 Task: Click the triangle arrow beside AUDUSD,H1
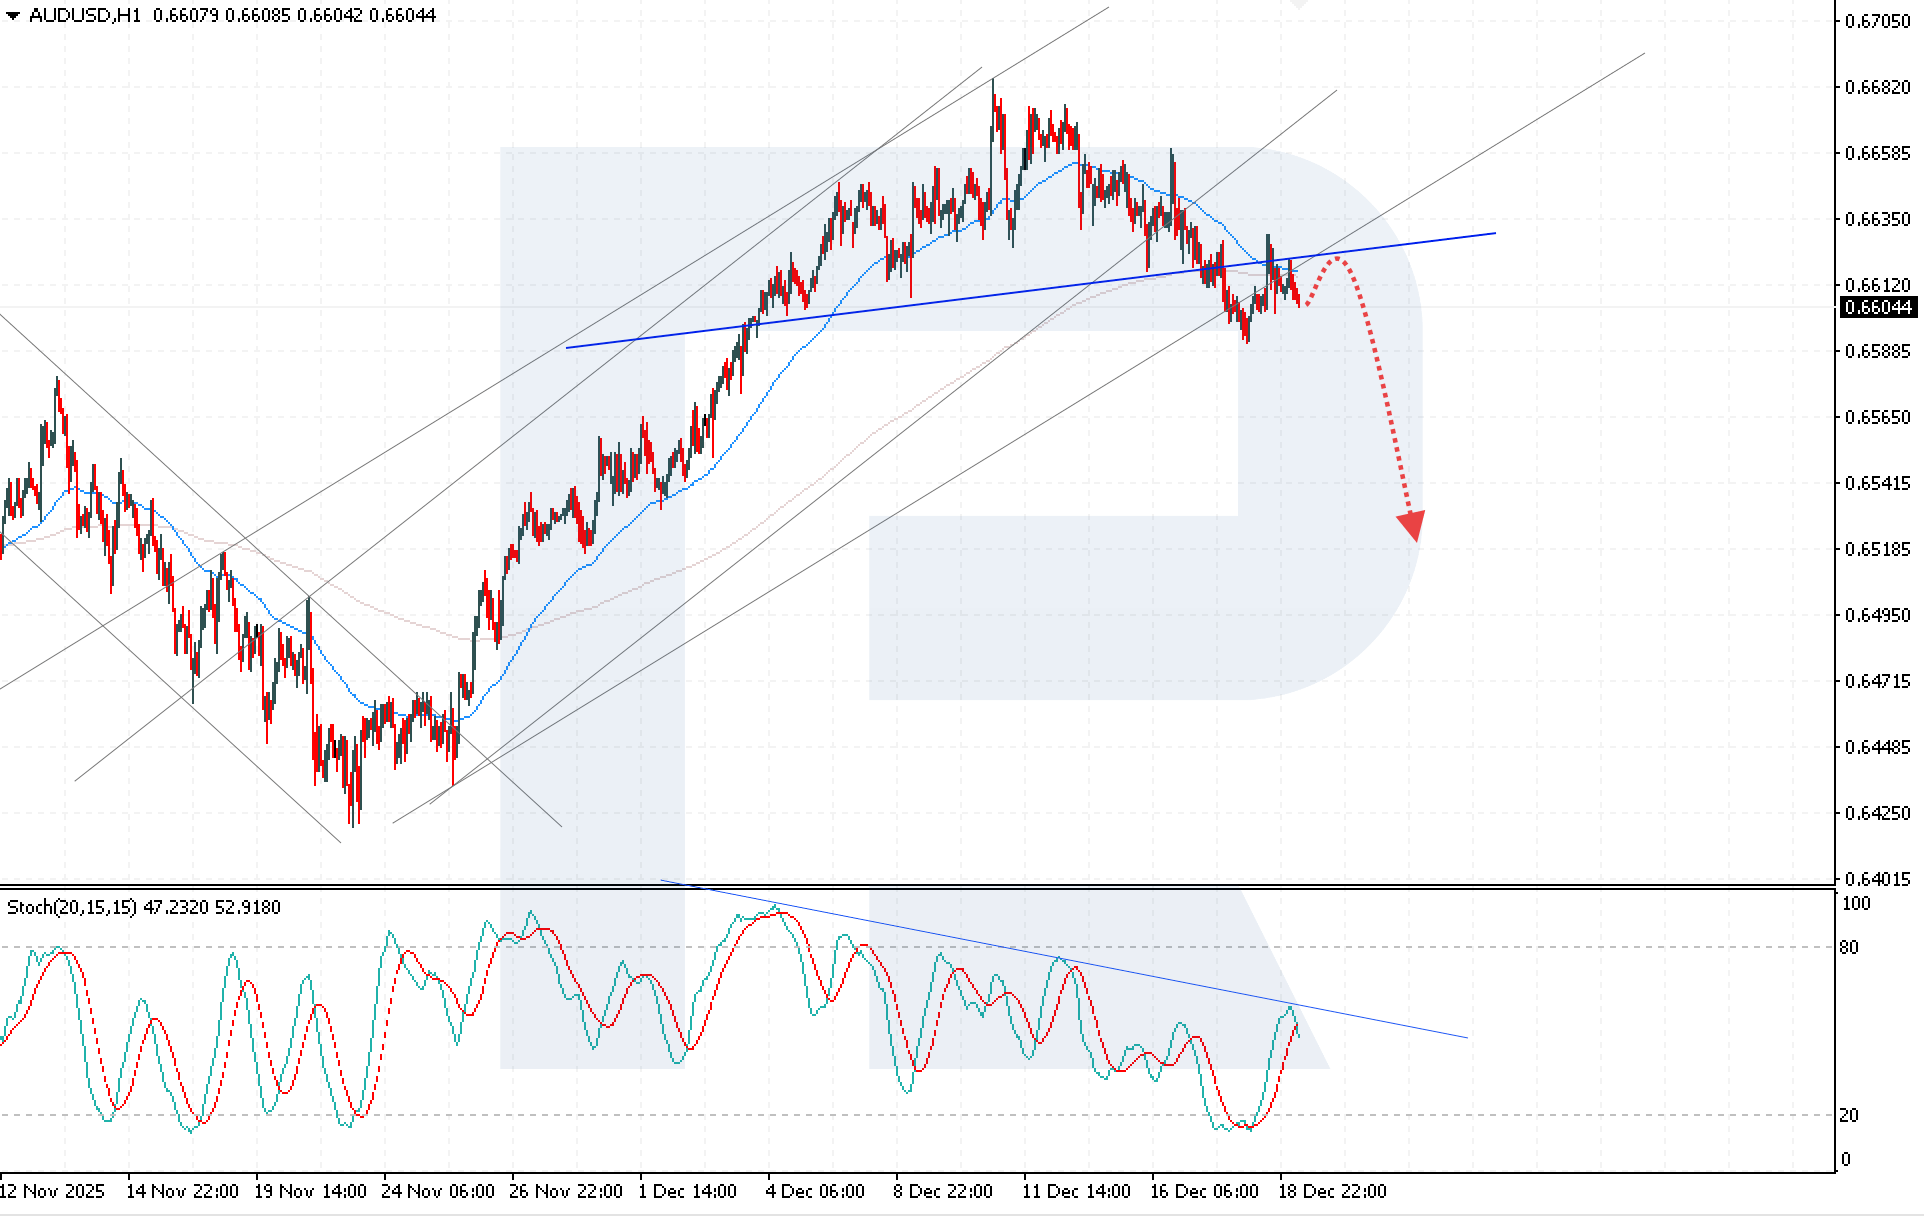12,16
